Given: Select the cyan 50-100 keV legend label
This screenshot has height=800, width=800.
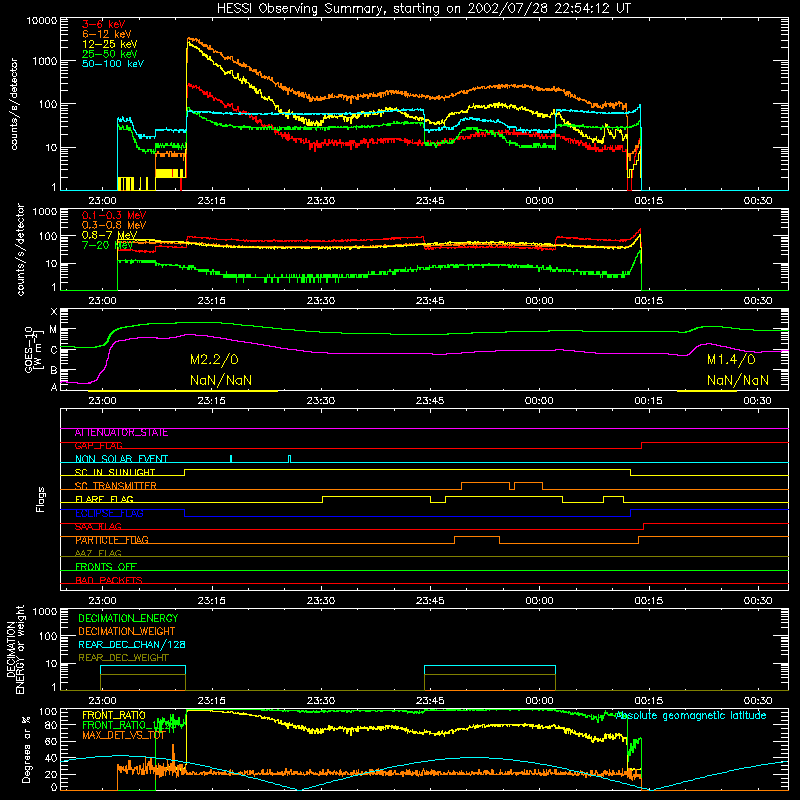Looking at the screenshot, I should click(113, 64).
